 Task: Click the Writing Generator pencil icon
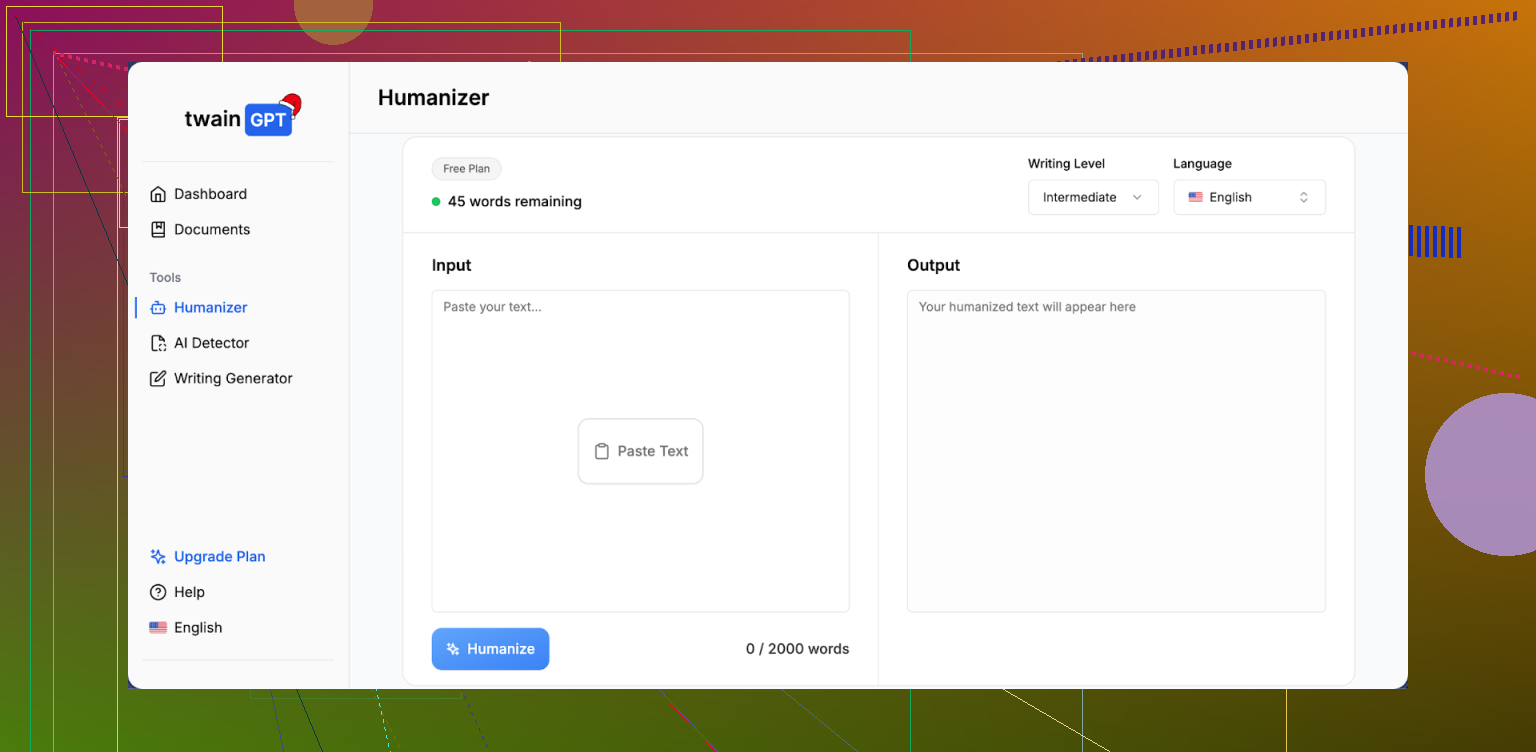158,379
